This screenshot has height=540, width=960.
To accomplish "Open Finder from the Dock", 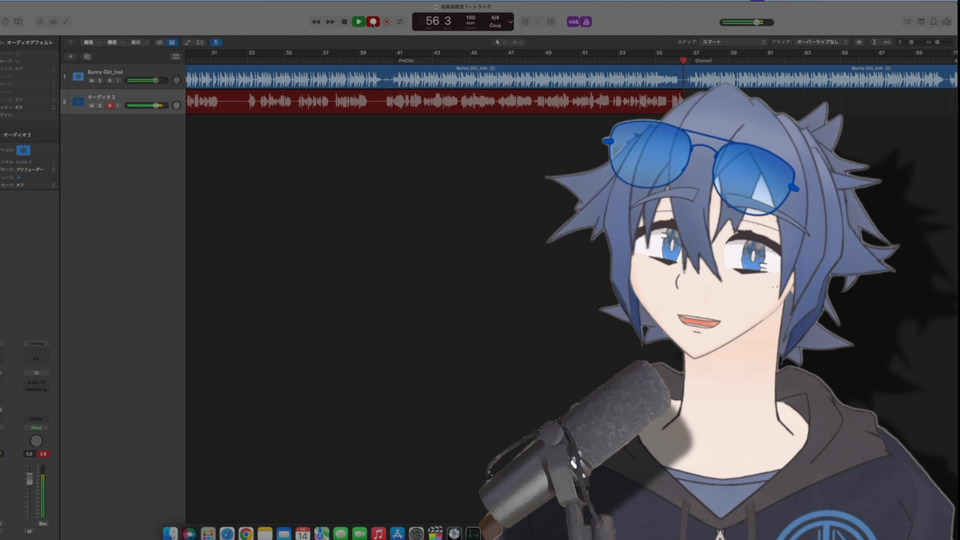I will (170, 534).
